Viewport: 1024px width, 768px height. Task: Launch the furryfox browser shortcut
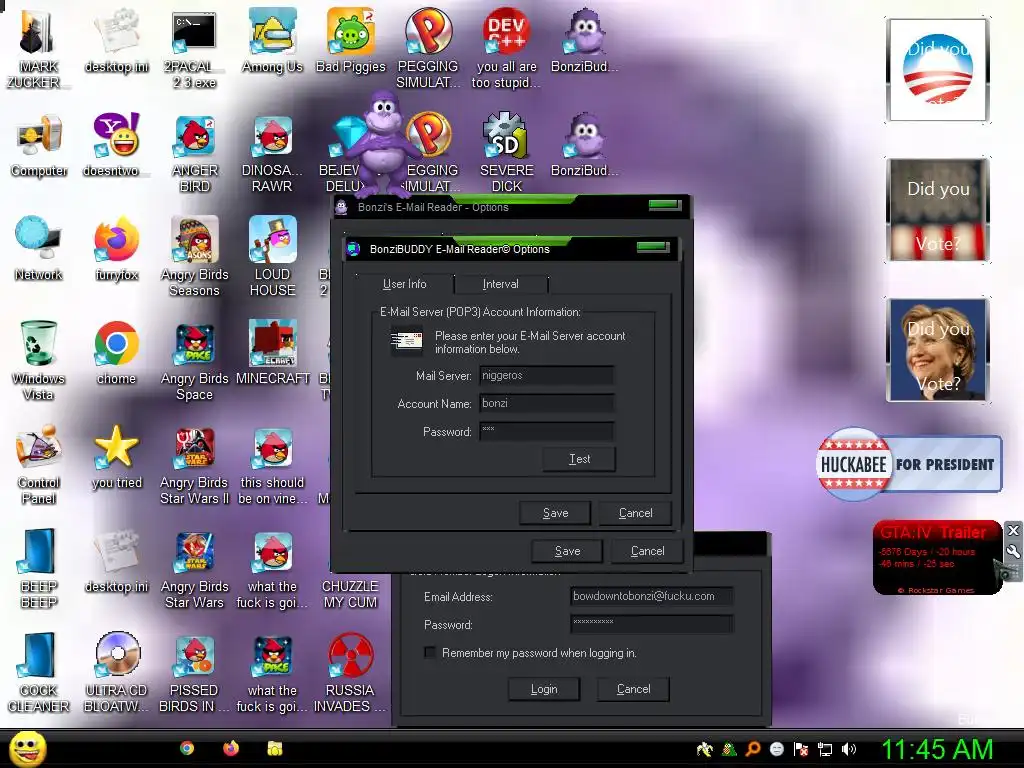click(116, 249)
